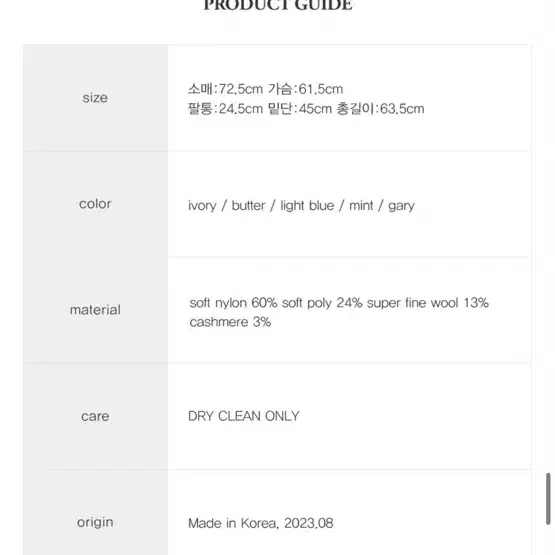
Task: Click the cashmere 3% text
Action: (230, 322)
